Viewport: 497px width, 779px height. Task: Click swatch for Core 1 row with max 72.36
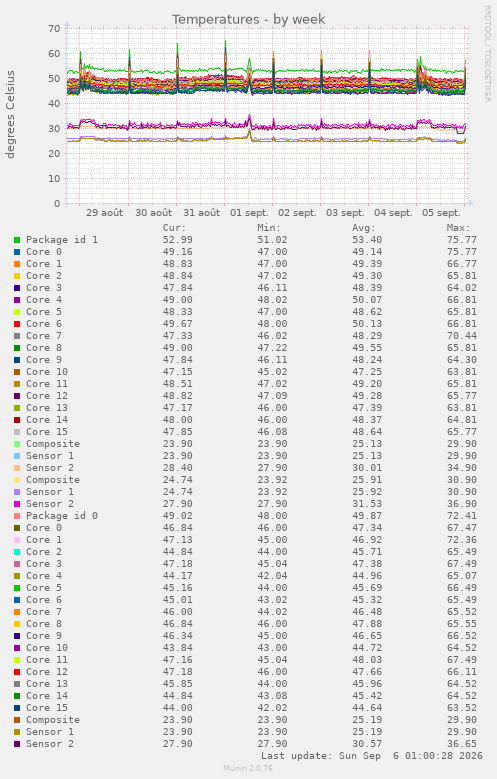click(x=17, y=540)
